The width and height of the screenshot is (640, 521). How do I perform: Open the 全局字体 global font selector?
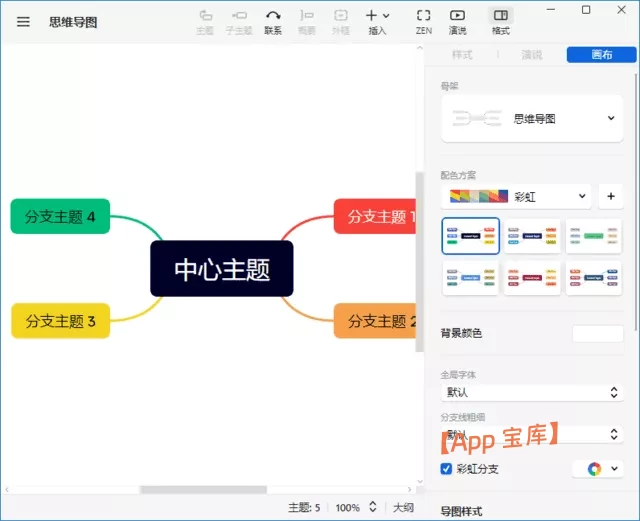(532, 392)
